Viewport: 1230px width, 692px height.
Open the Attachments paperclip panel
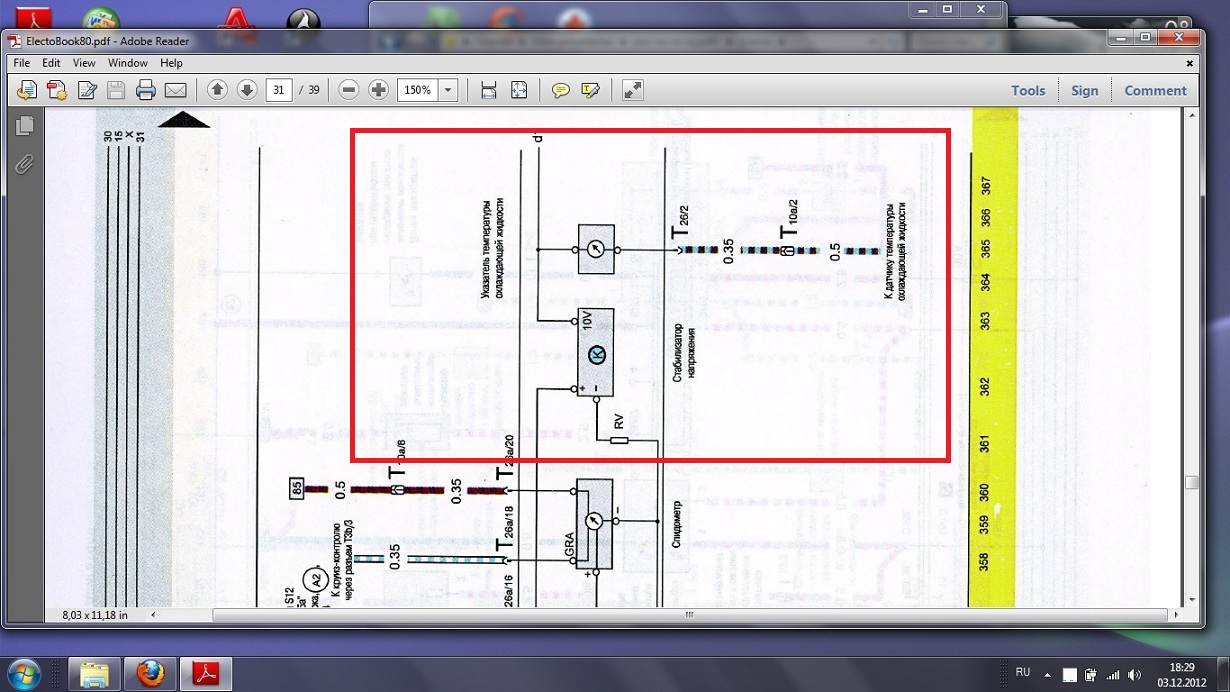[25, 163]
